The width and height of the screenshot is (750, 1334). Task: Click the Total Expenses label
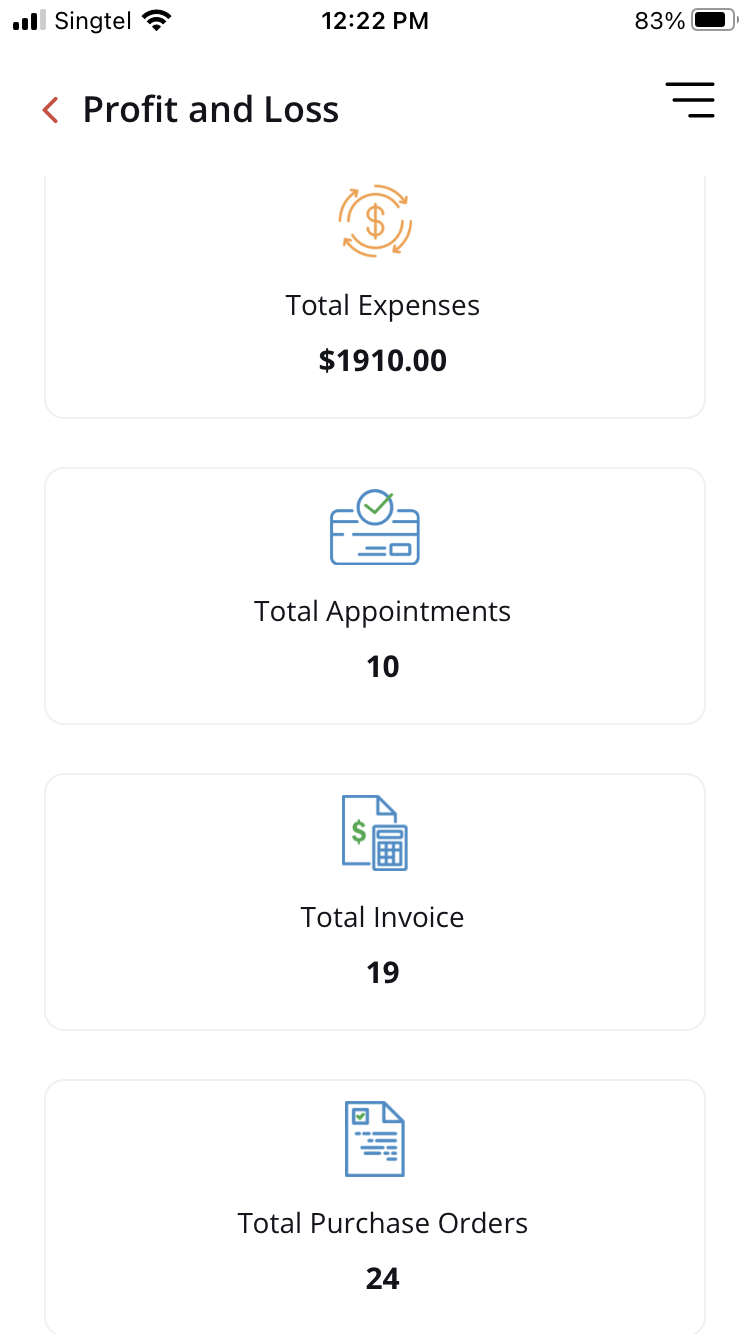pos(383,305)
